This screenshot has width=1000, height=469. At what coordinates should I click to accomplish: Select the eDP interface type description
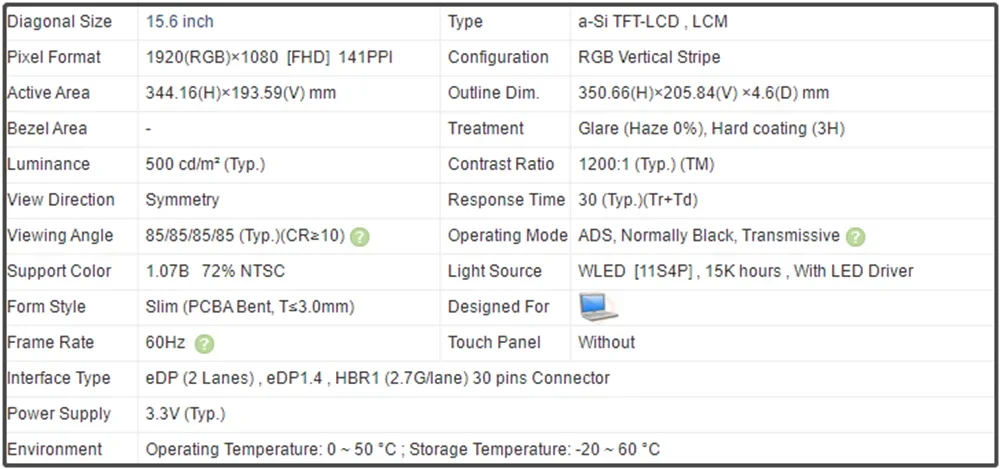tap(378, 378)
